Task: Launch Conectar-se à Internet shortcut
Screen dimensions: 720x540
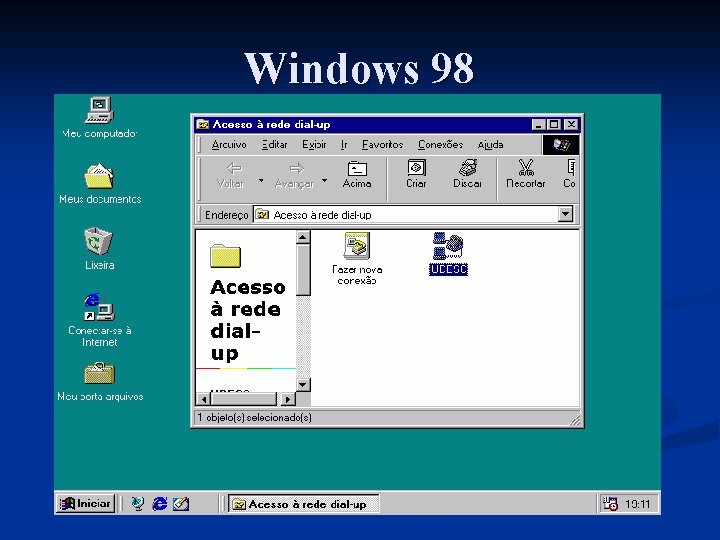Action: [99, 307]
